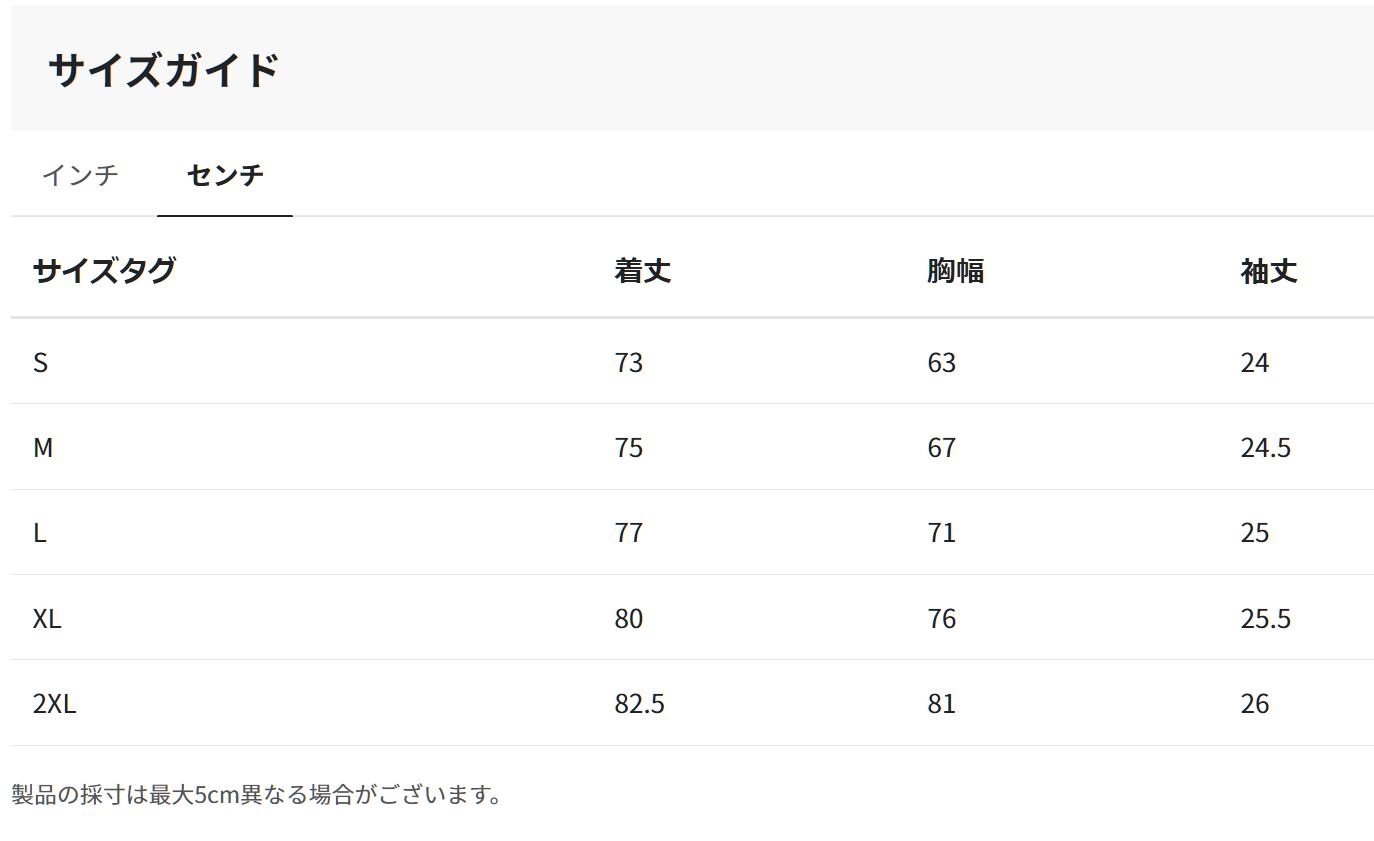Click the サイズタグ column header
The width and height of the screenshot is (1374, 841).
104,270
